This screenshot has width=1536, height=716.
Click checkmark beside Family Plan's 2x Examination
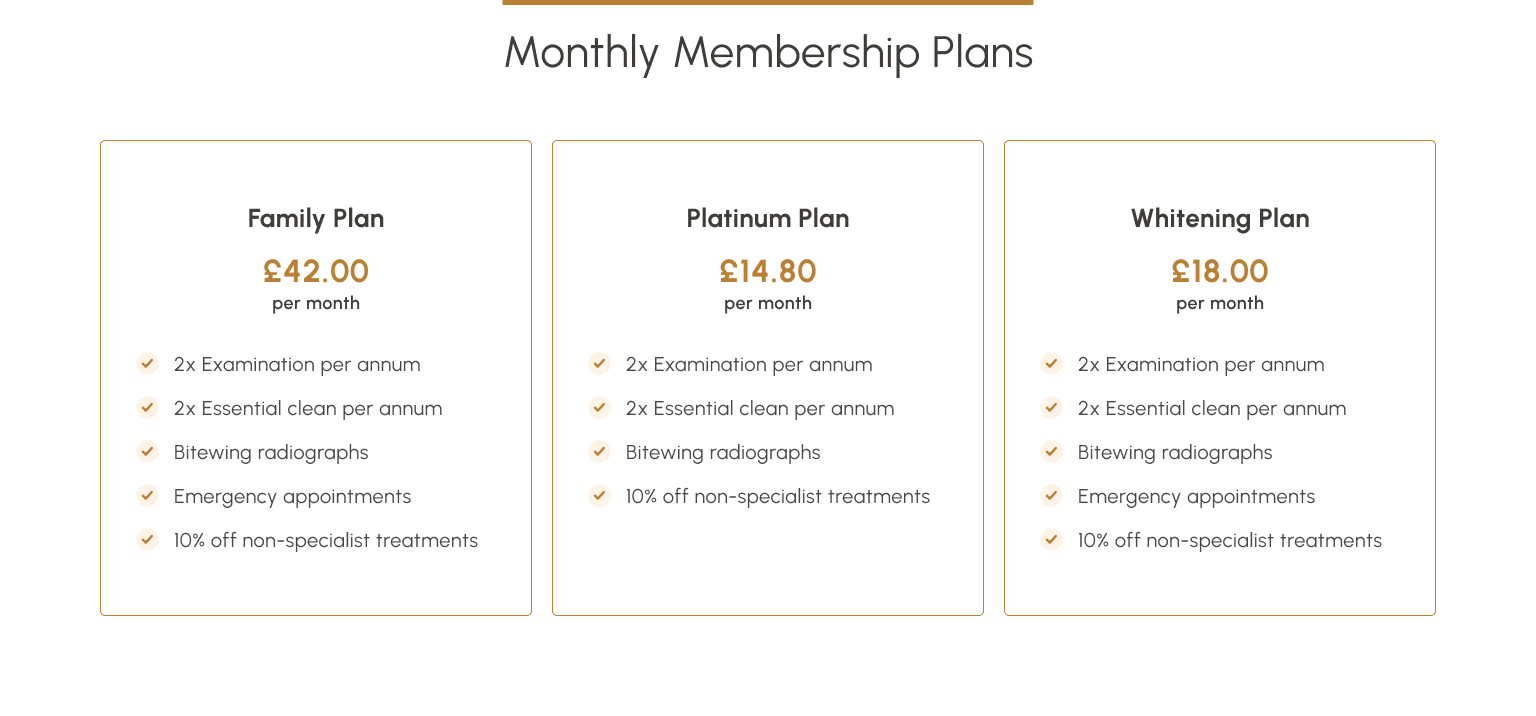(147, 363)
